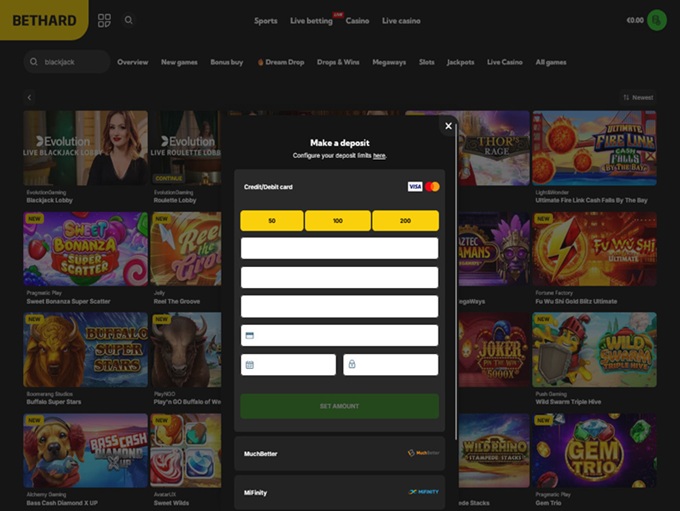
Task: Choose the 200 deposit amount
Action: [x=405, y=221]
